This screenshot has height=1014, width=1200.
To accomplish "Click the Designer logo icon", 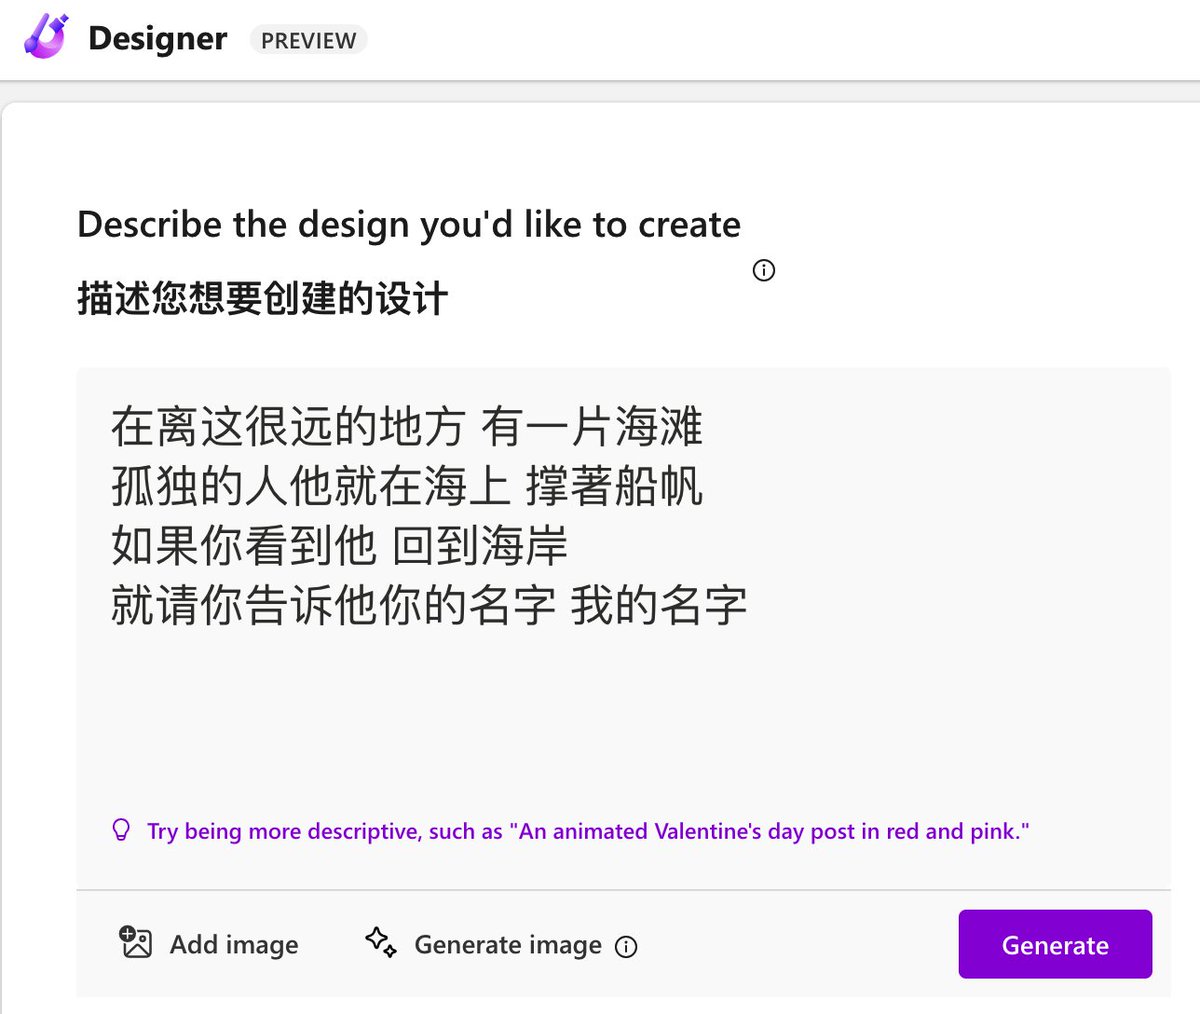I will tap(45, 36).
